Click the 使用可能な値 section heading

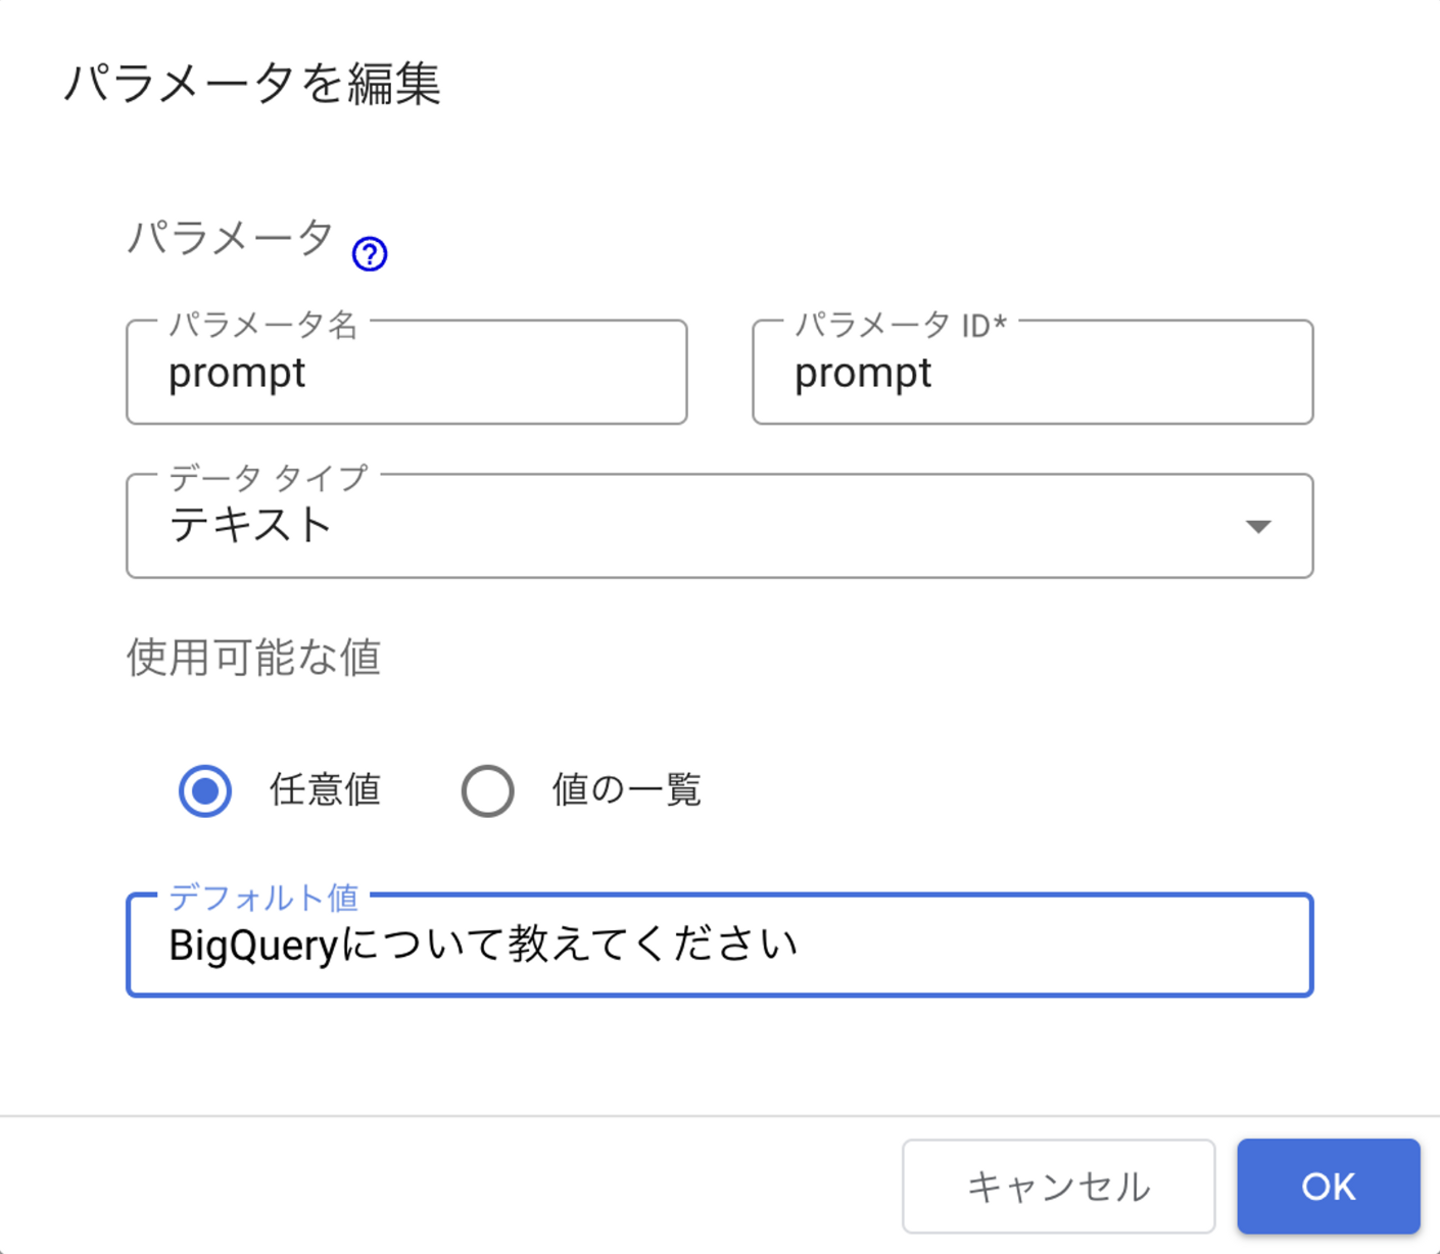(x=254, y=658)
